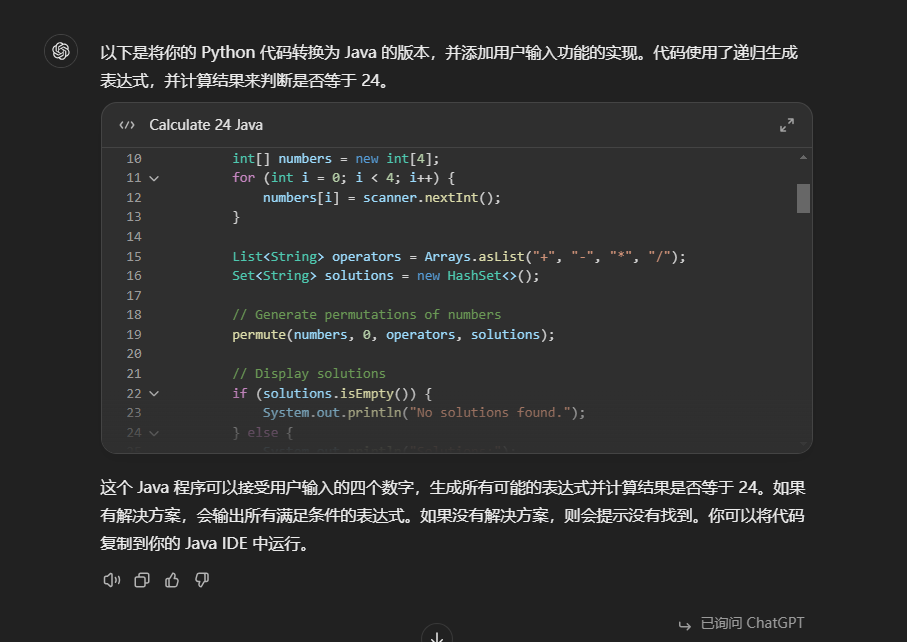Click the ChatGPT logo avatar
Screen dimensions: 907x642
tap(61, 51)
